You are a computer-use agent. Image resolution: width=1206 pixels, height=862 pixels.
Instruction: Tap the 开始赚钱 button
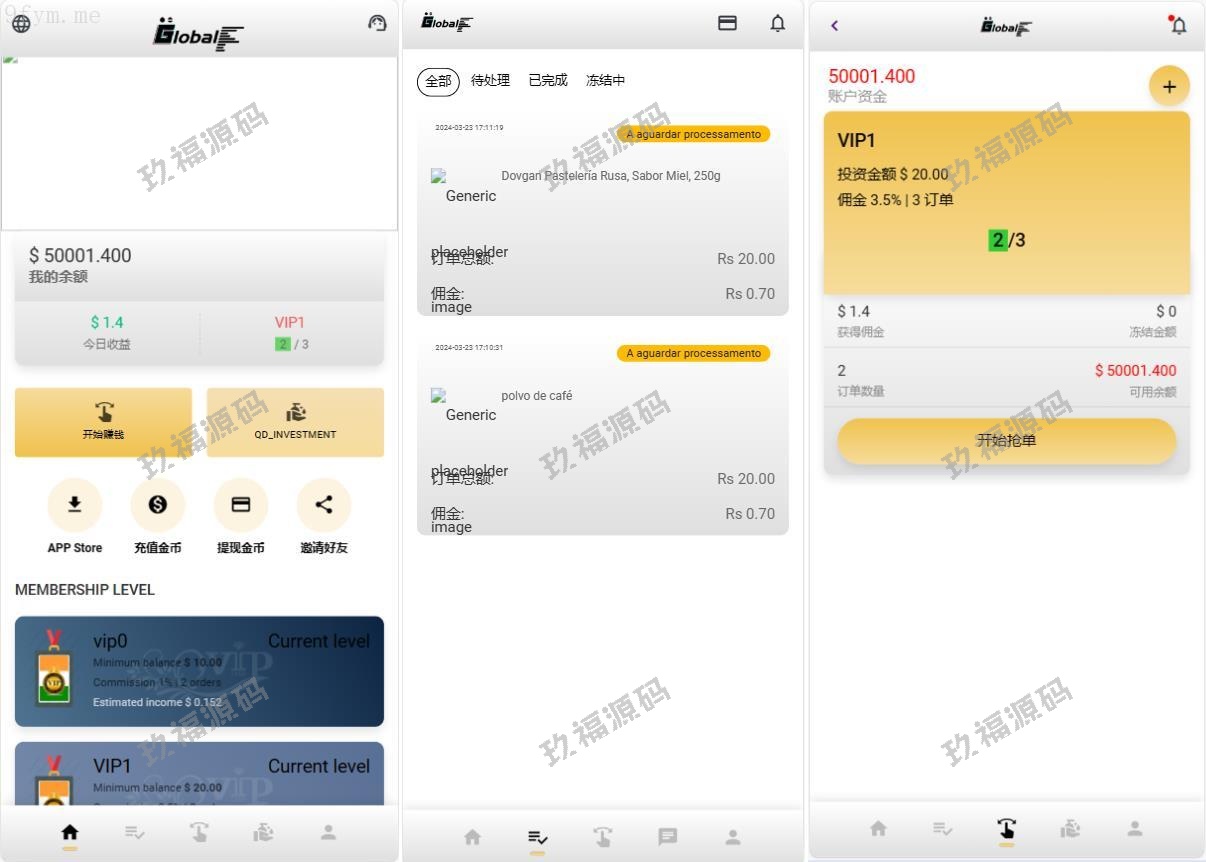[103, 422]
